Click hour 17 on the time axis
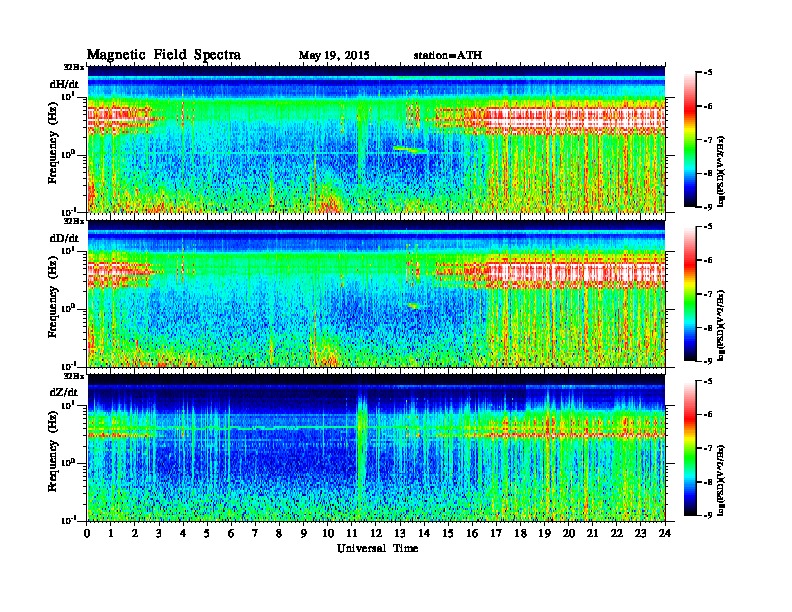Viewport: 792px width, 612px height. tap(496, 533)
